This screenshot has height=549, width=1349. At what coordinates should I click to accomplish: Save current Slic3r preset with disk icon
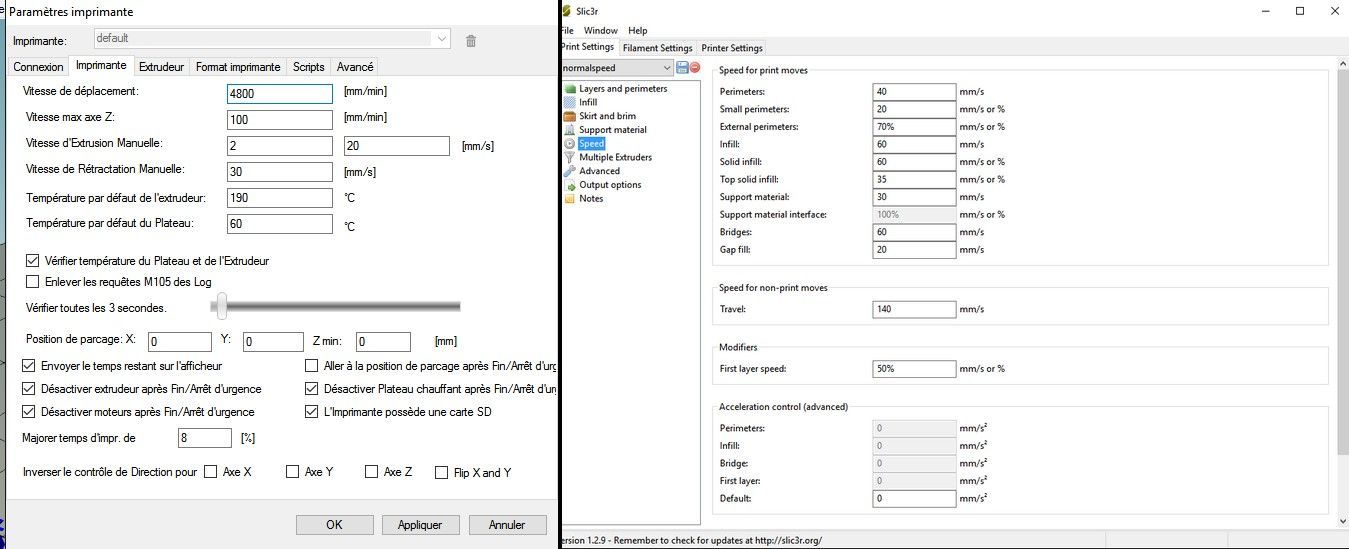682,67
